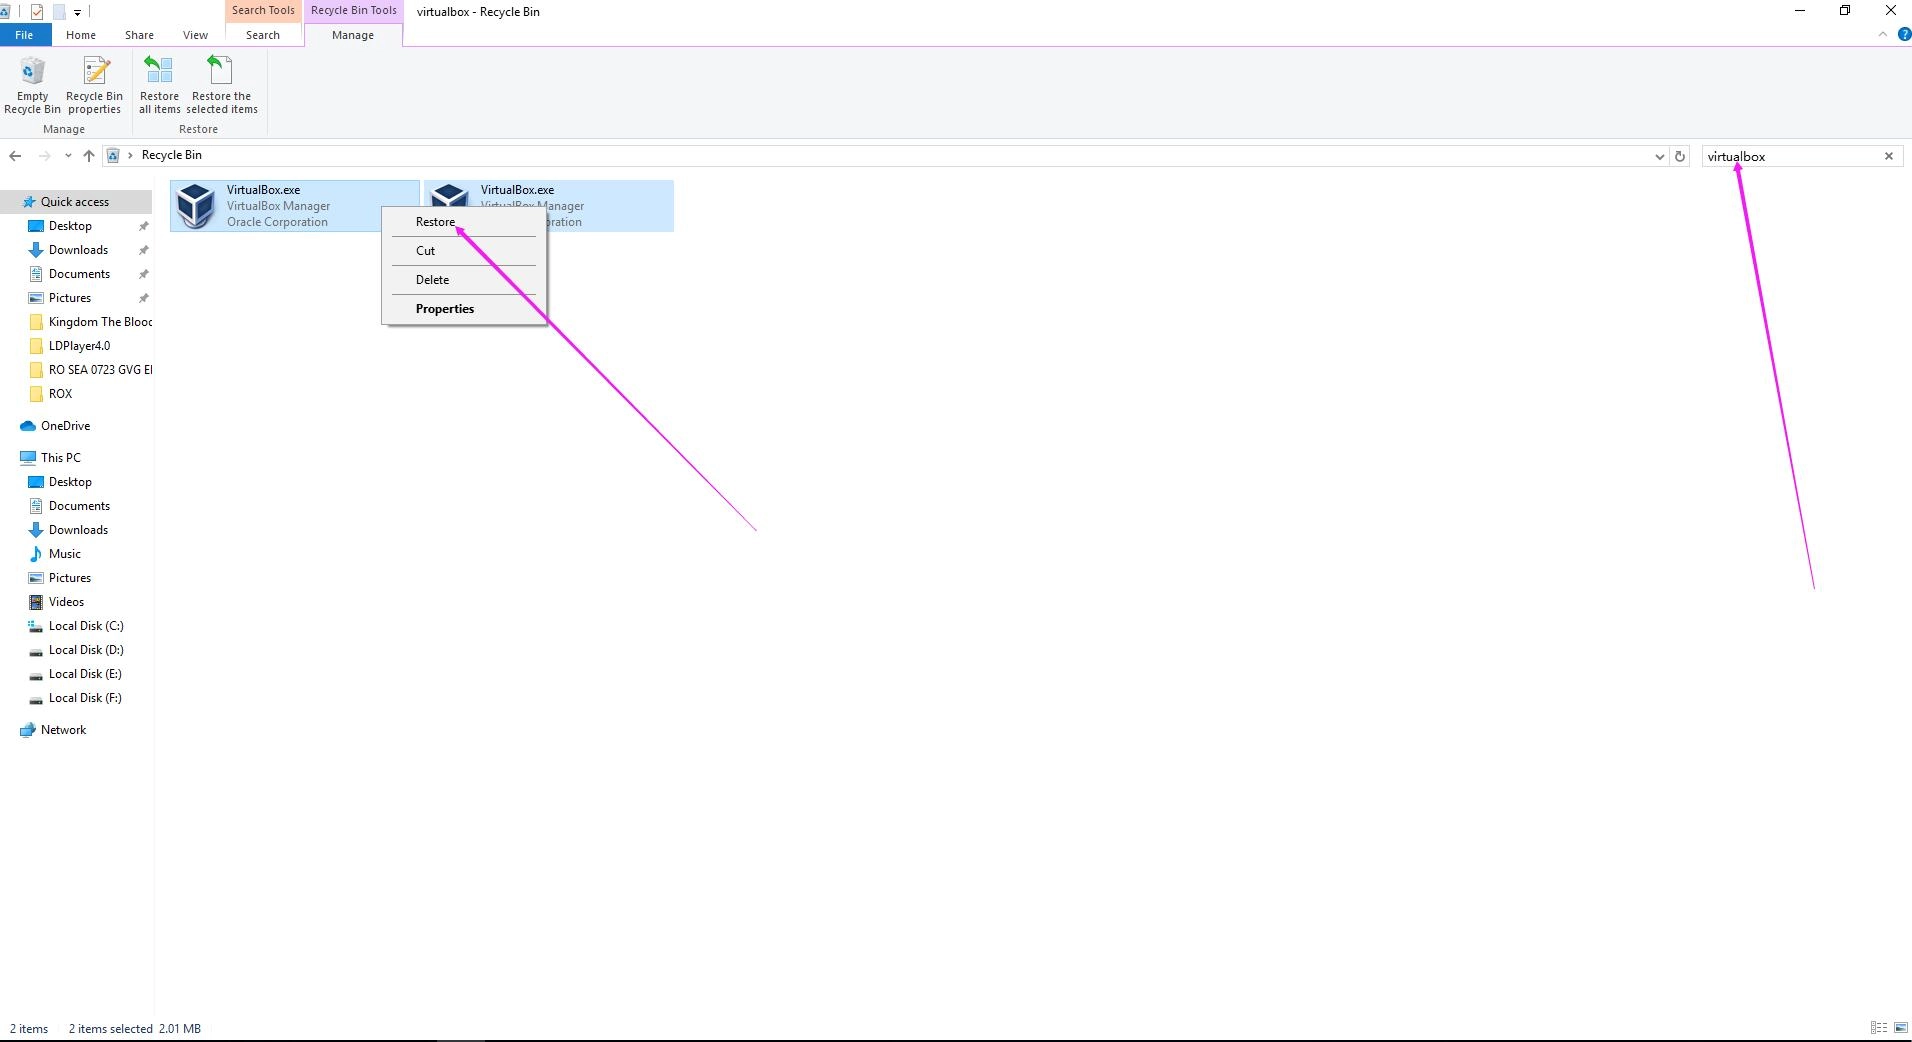Open address bar history dropdown
The height and width of the screenshot is (1042, 1912).
coord(1659,156)
